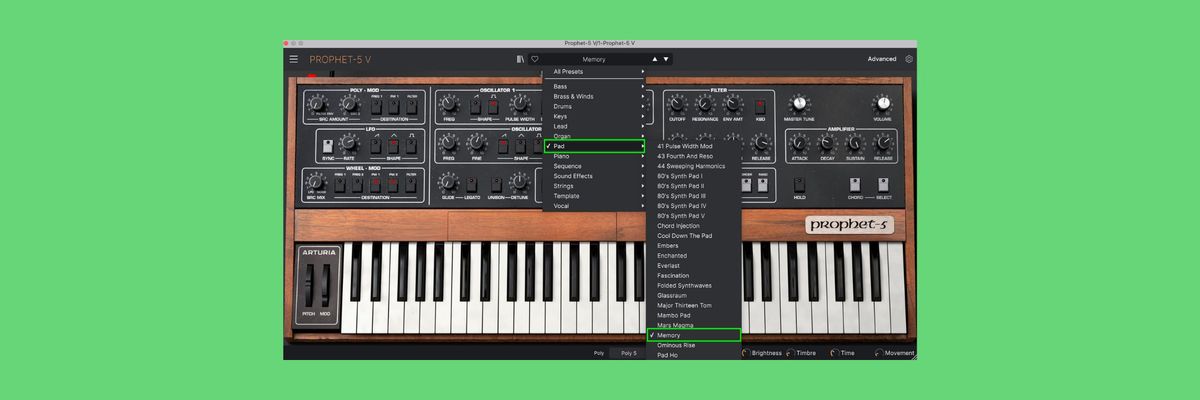
Task: Adjust the Timbre macro knob
Action: 791,353
